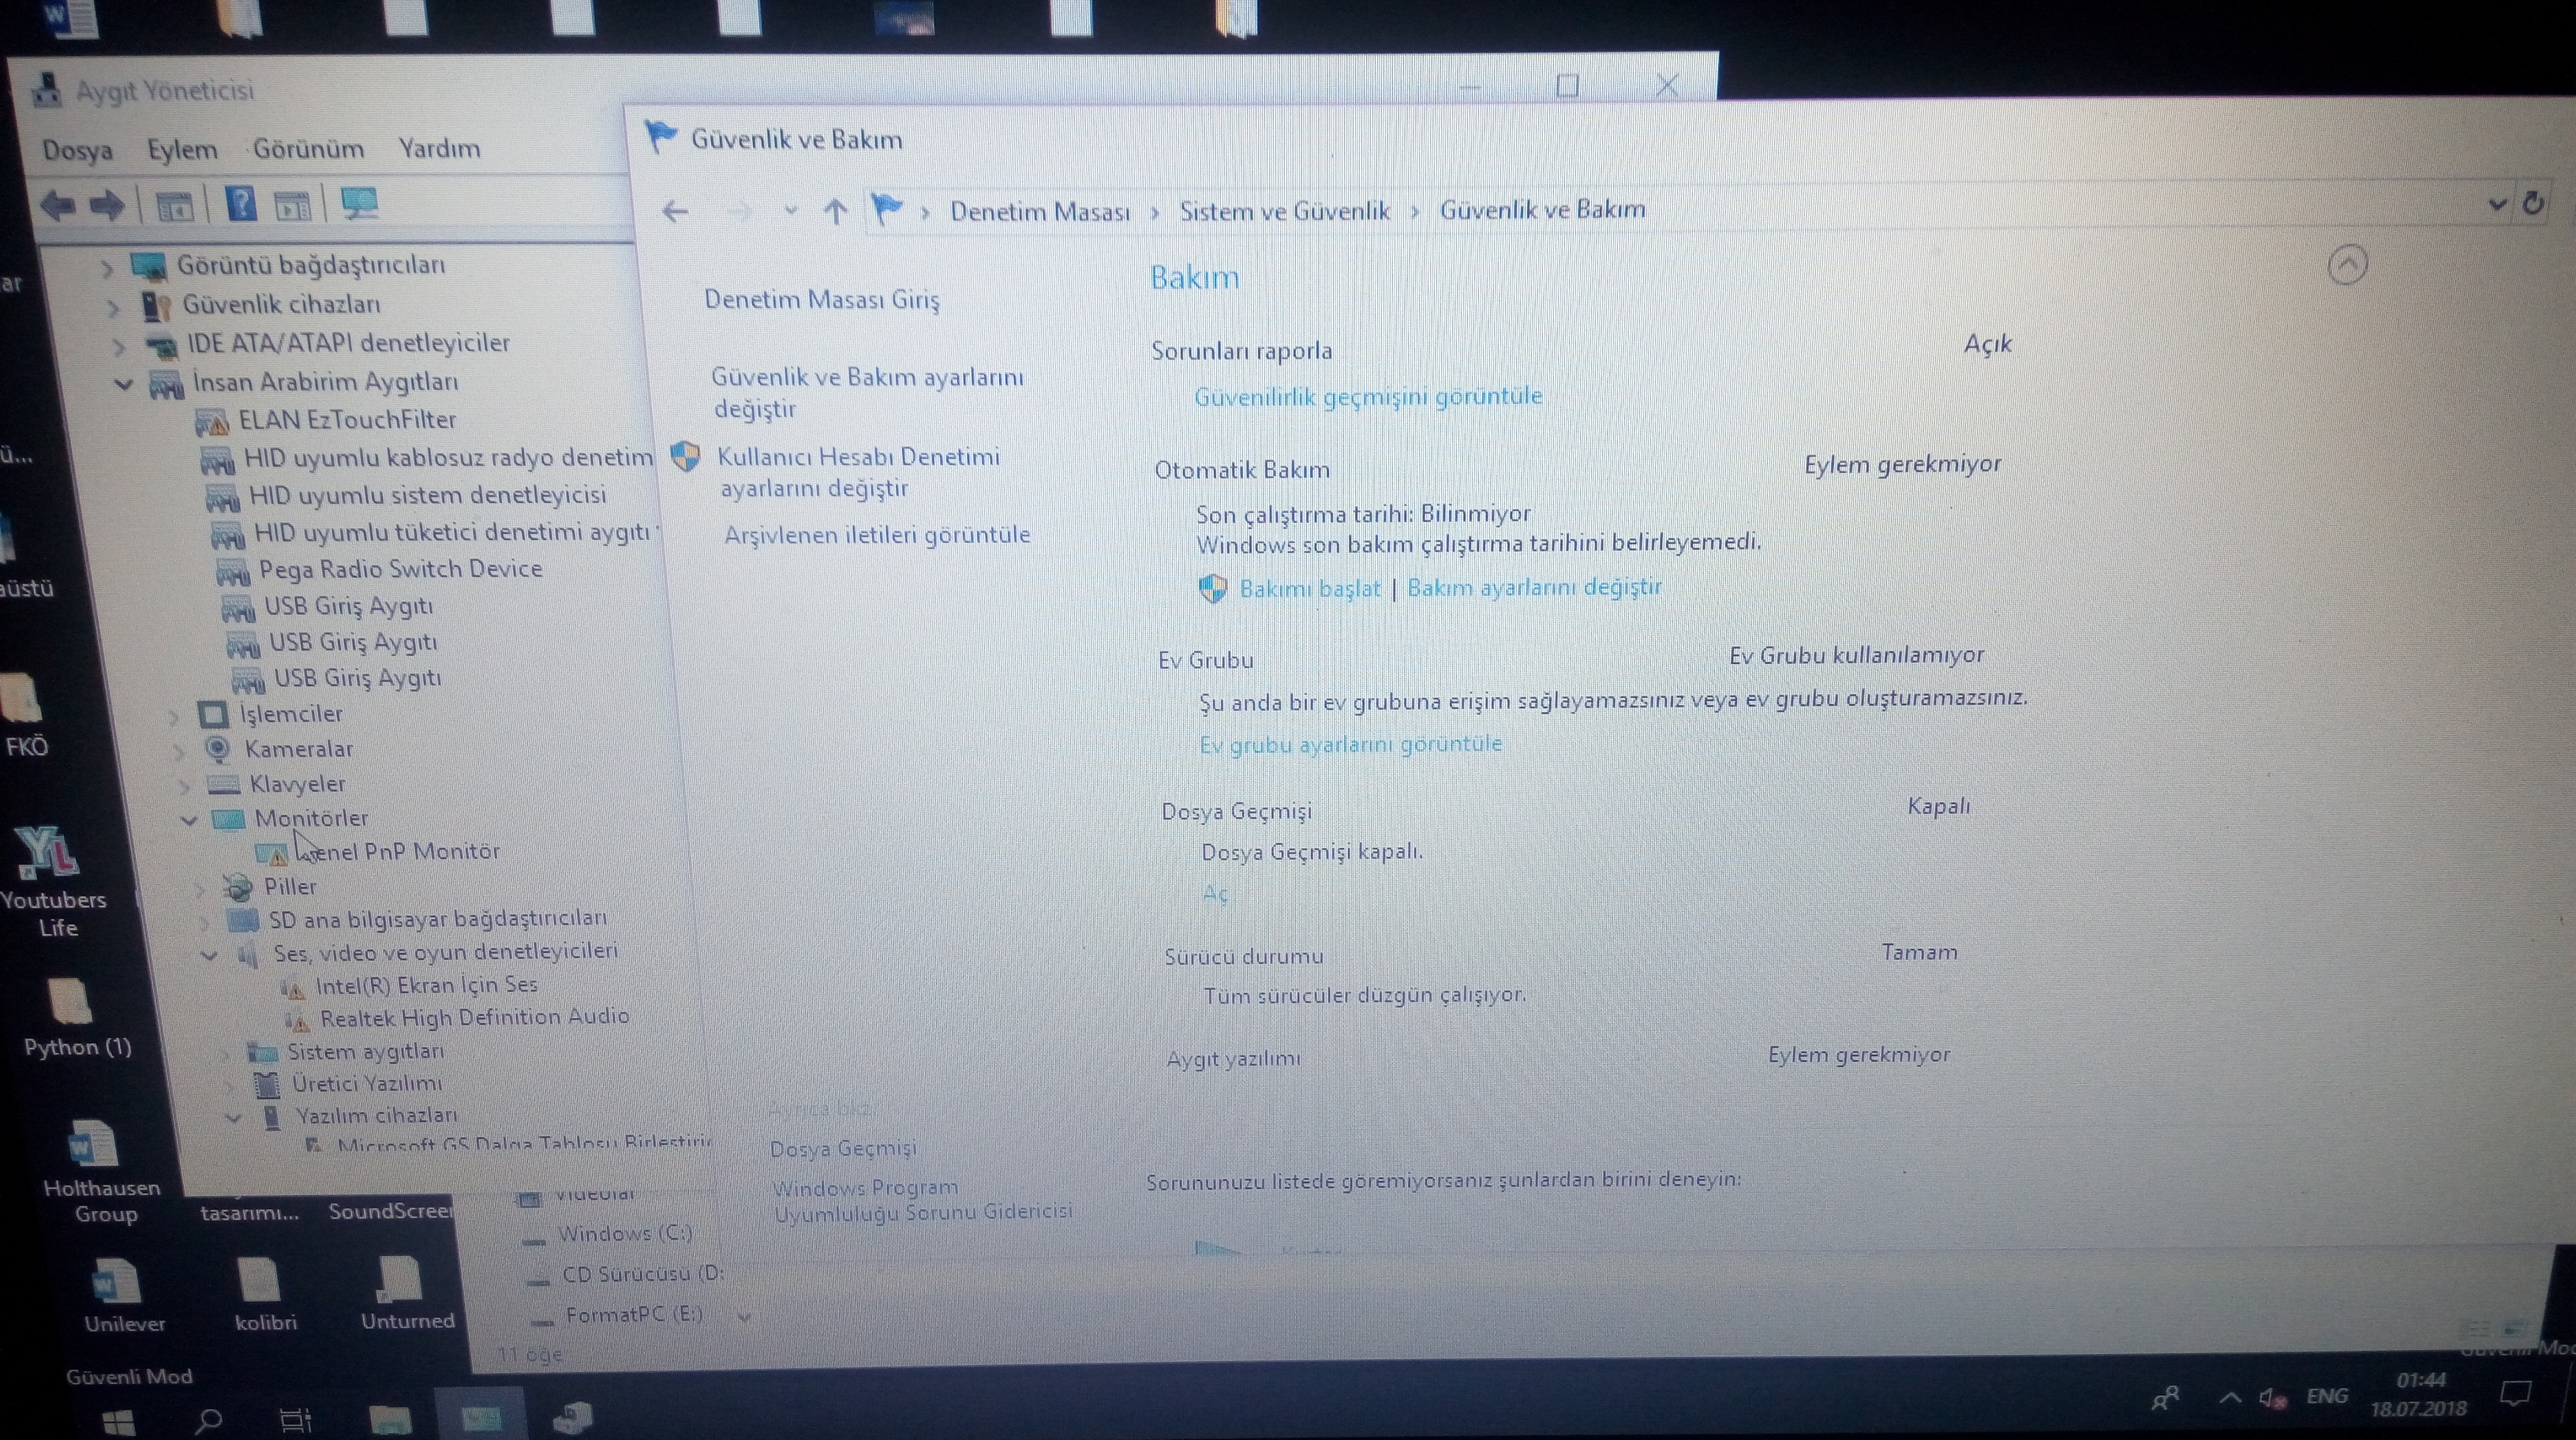Click Bakım ayarlarını değiştir link
2576x1440 pixels.
click(x=1534, y=587)
